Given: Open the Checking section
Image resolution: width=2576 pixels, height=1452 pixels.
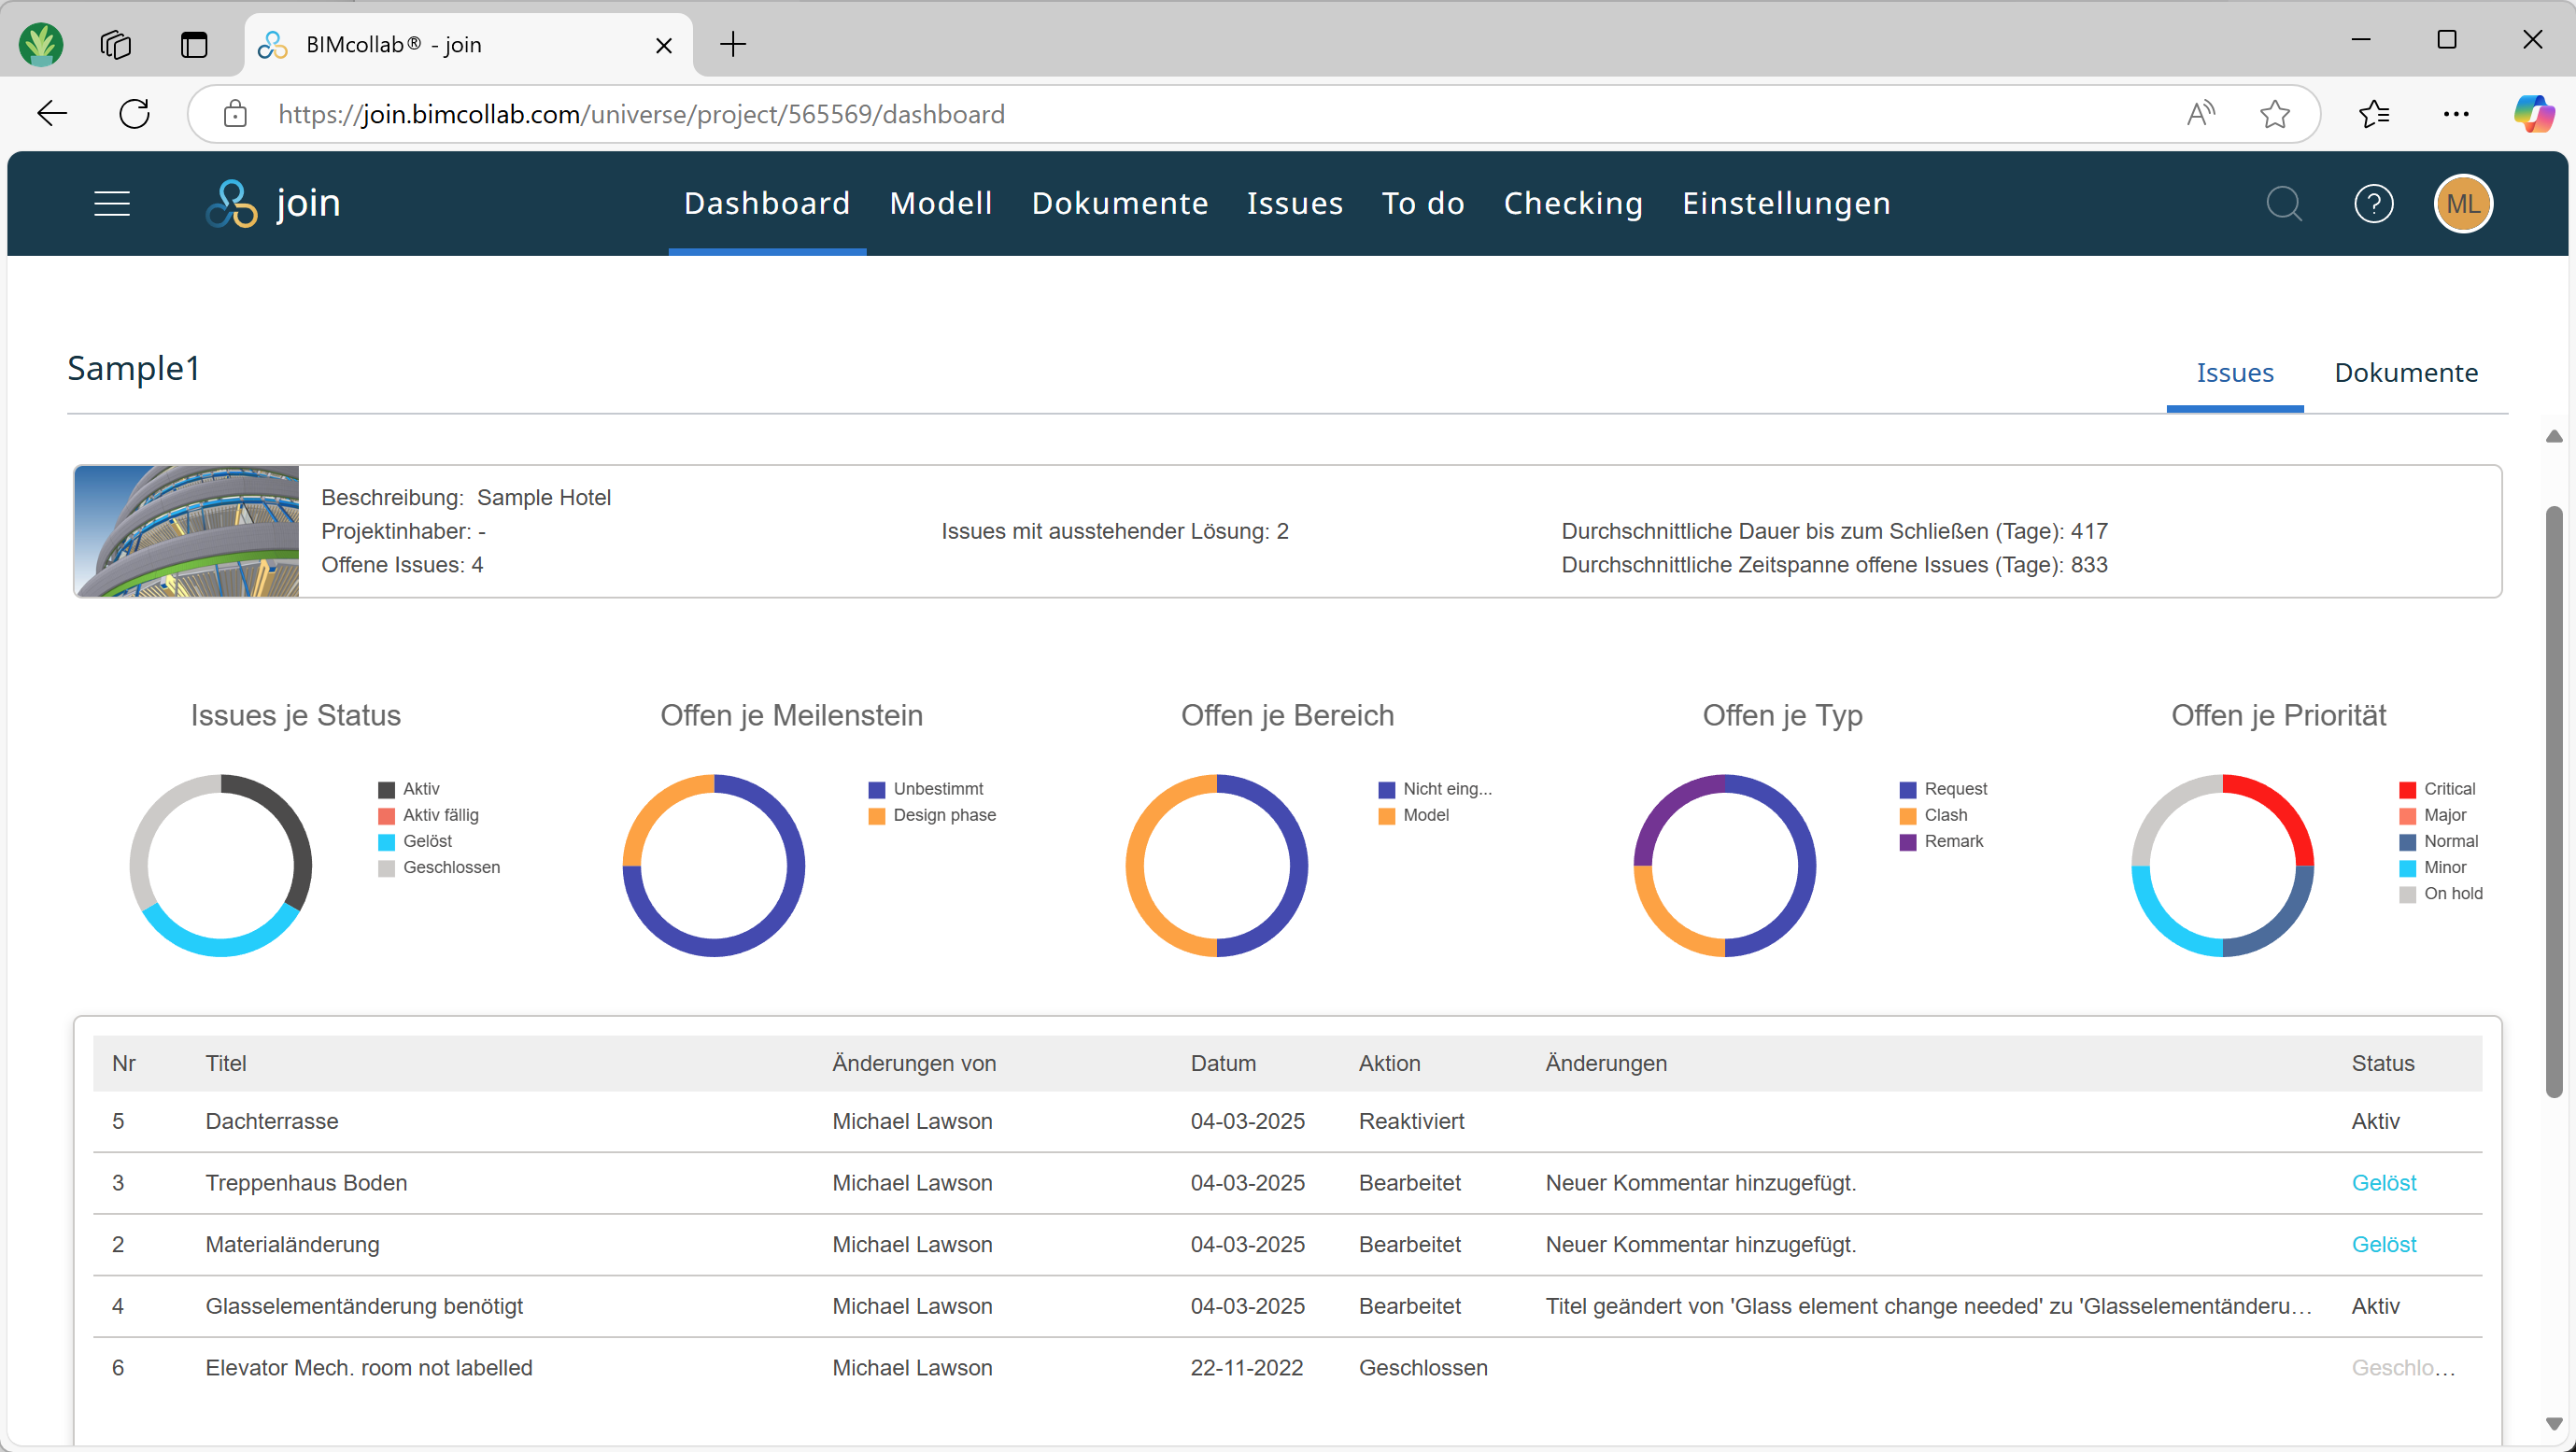Looking at the screenshot, I should (1572, 203).
